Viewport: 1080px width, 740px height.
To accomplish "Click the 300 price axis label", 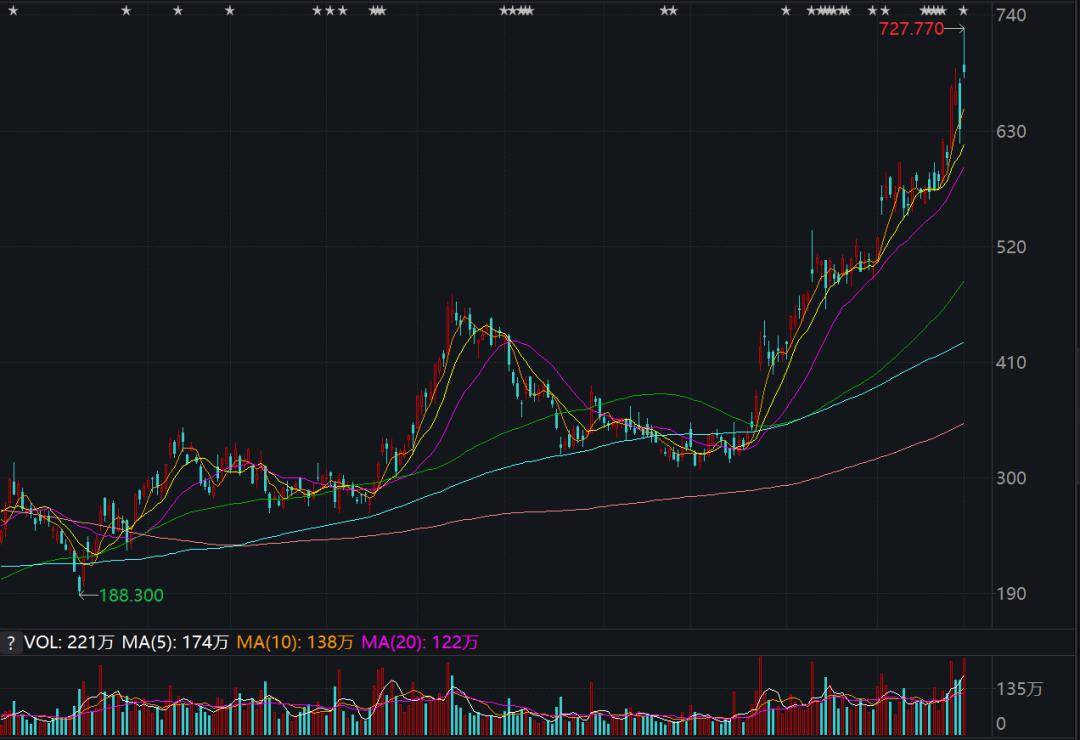I will point(1010,477).
